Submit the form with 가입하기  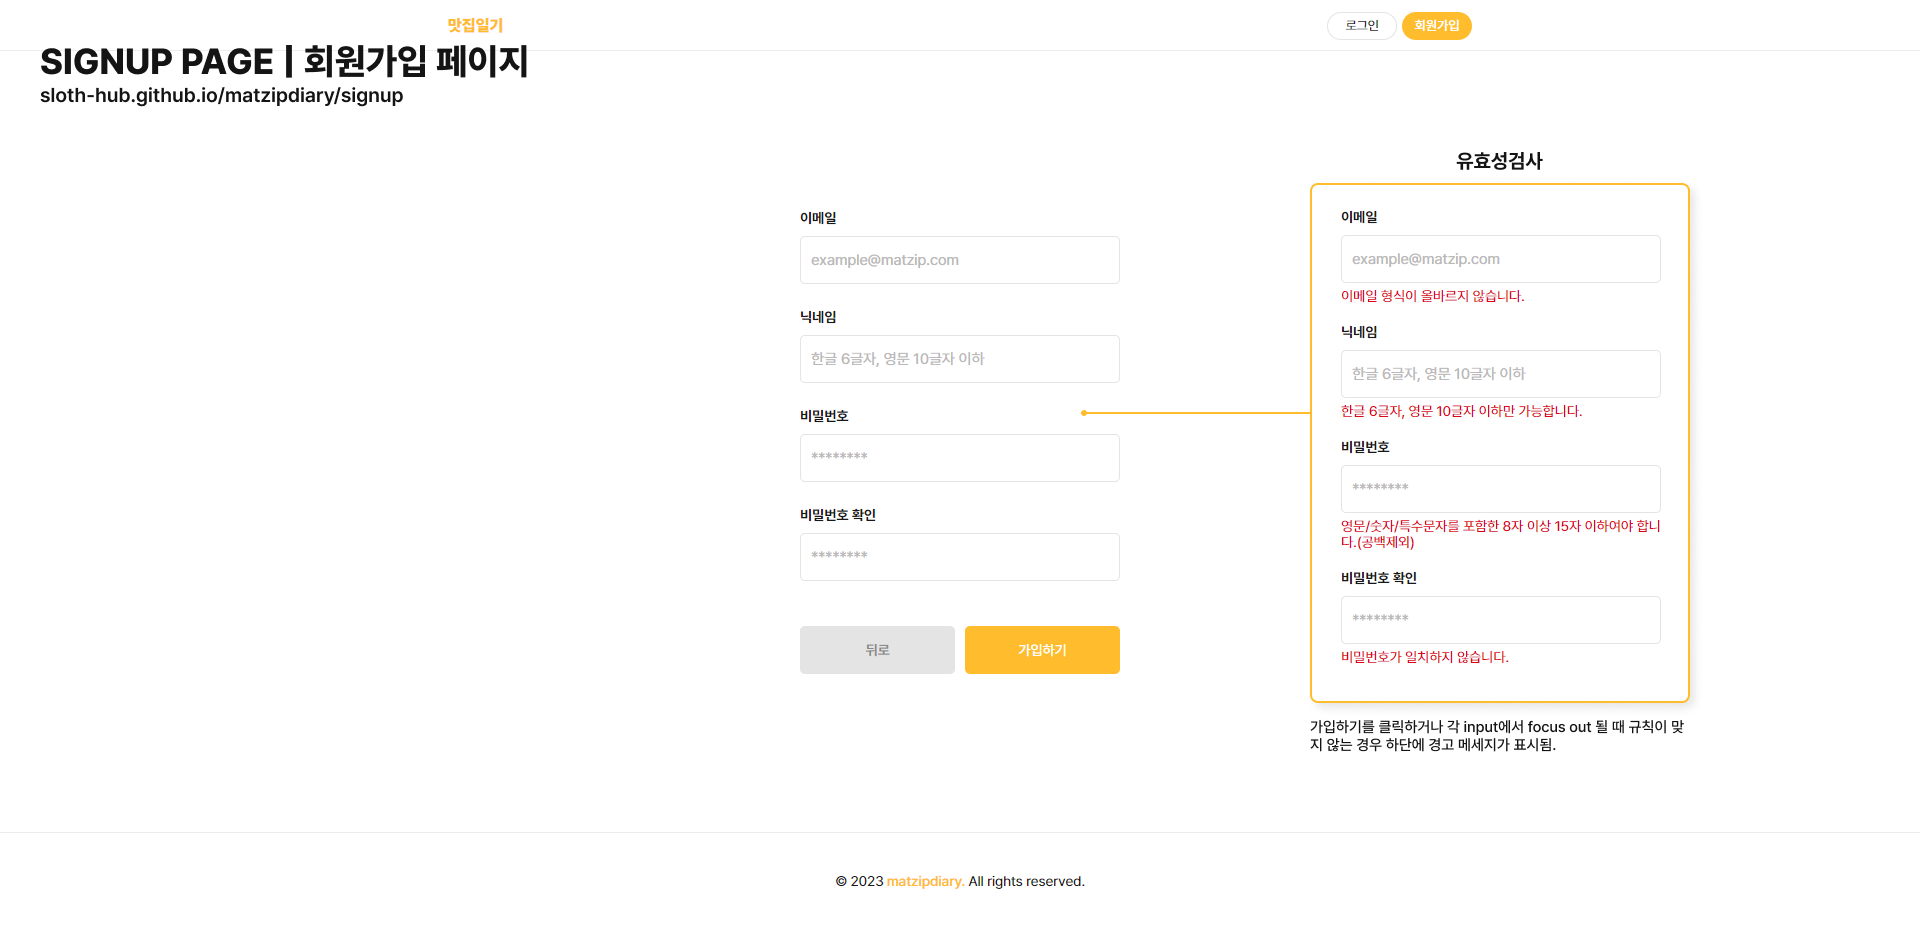click(x=1042, y=650)
